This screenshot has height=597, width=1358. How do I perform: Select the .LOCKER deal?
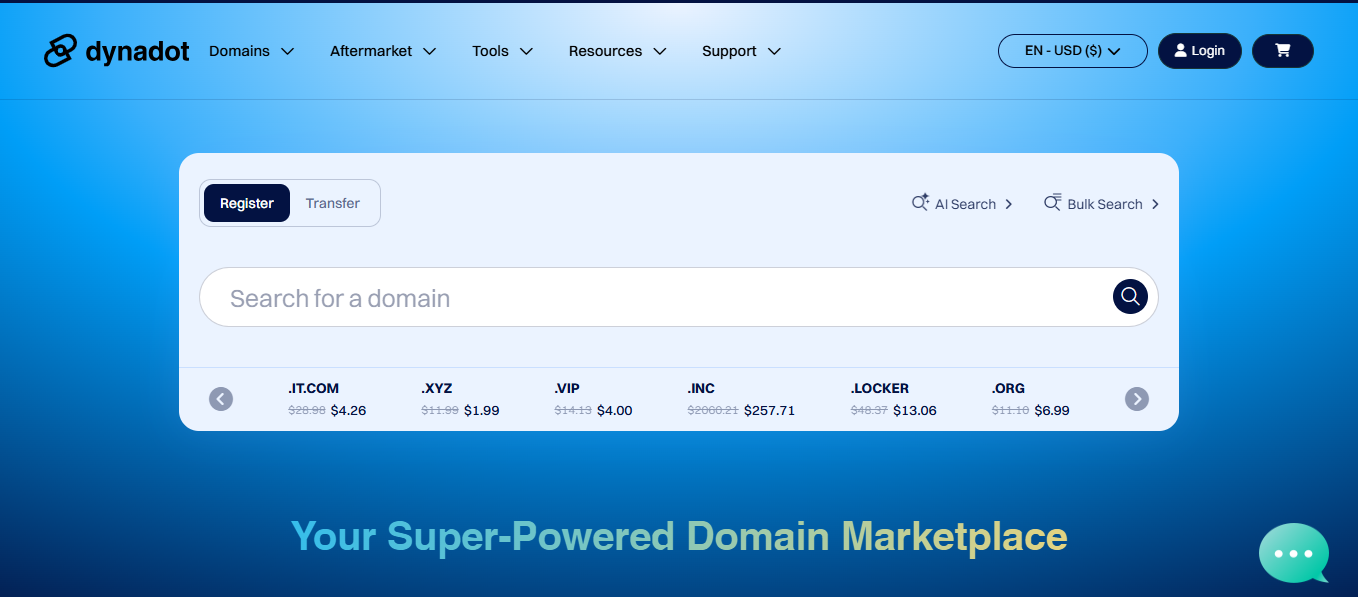[894, 399]
